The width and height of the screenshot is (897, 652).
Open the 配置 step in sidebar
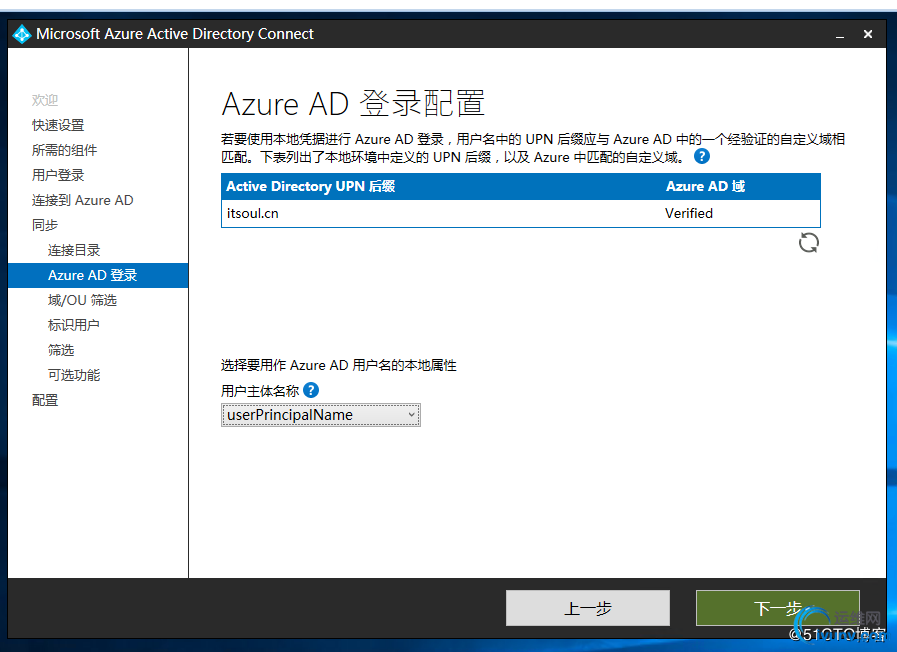pos(45,400)
